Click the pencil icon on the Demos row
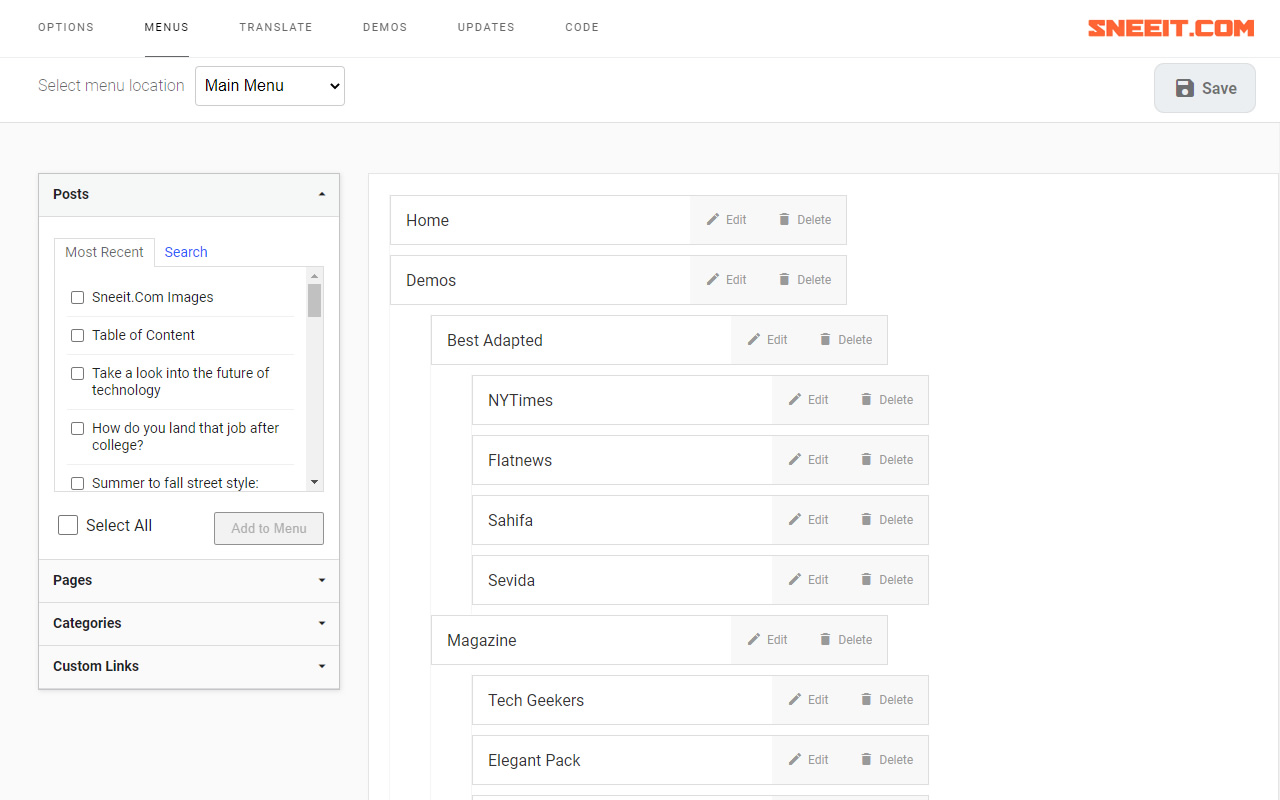 713,280
